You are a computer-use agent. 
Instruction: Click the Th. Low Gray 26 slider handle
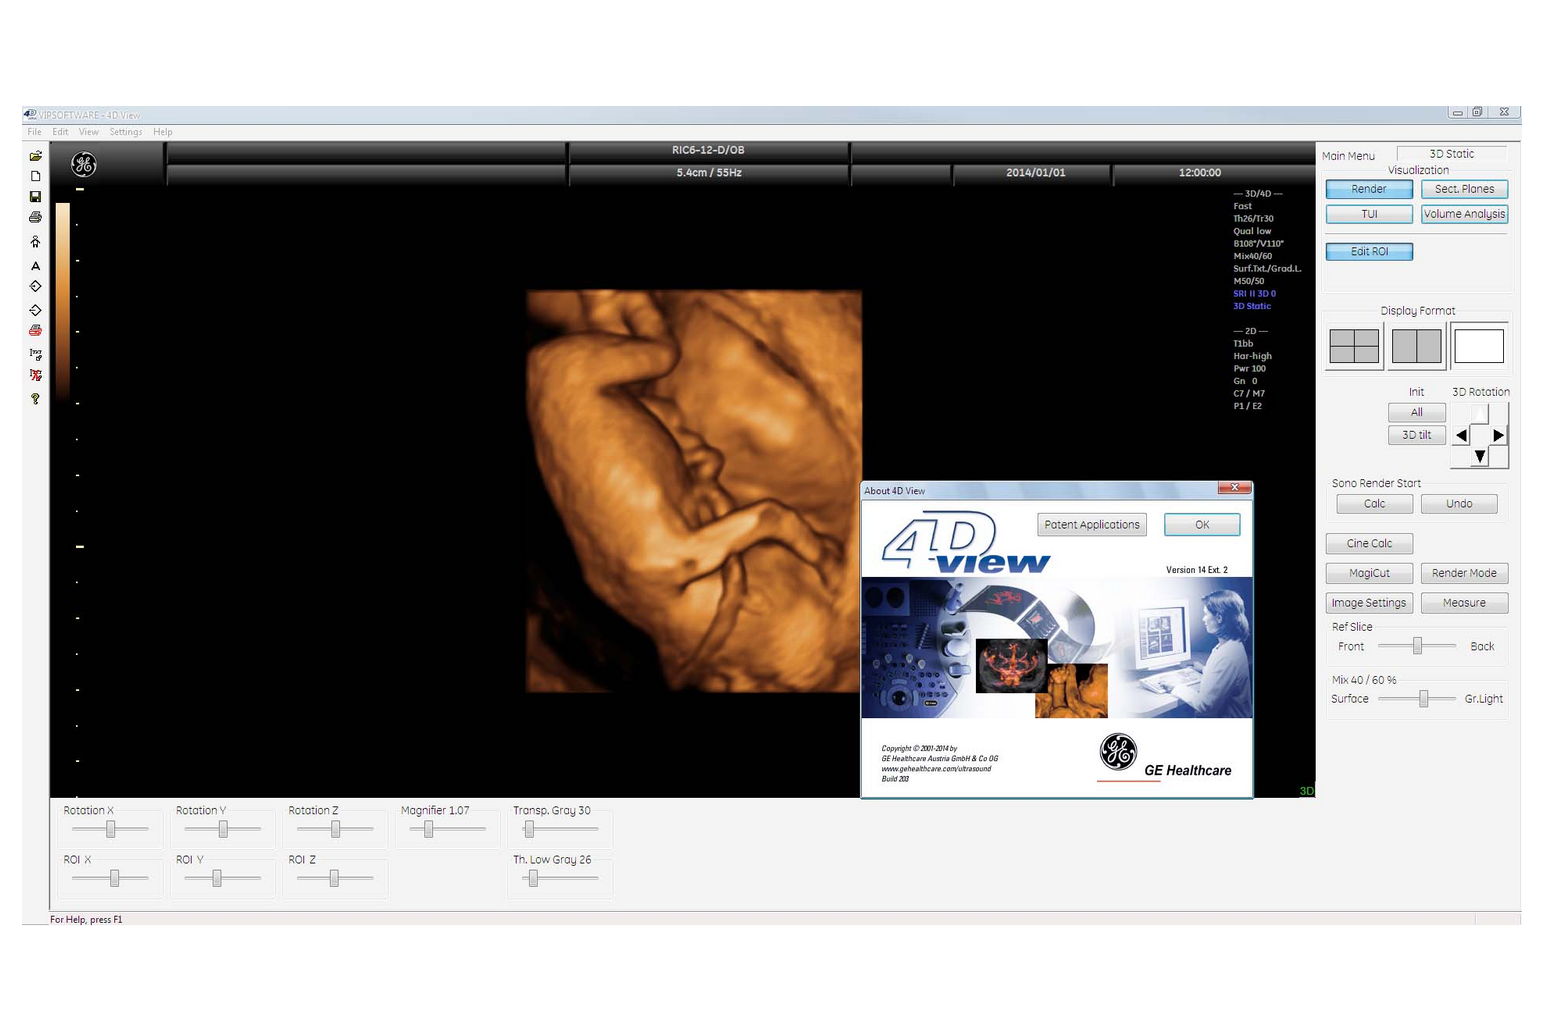pyautogui.click(x=534, y=878)
